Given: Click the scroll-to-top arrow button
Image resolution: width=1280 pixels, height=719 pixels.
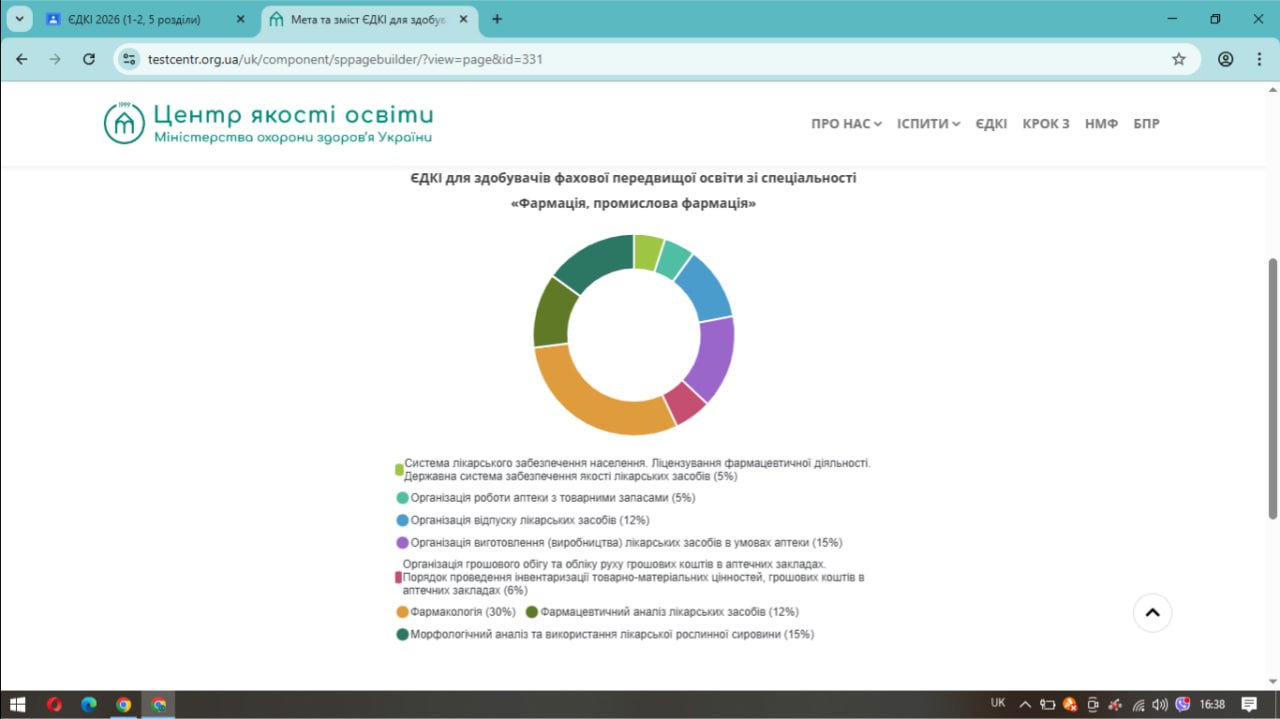Looking at the screenshot, I should click(x=1152, y=613).
